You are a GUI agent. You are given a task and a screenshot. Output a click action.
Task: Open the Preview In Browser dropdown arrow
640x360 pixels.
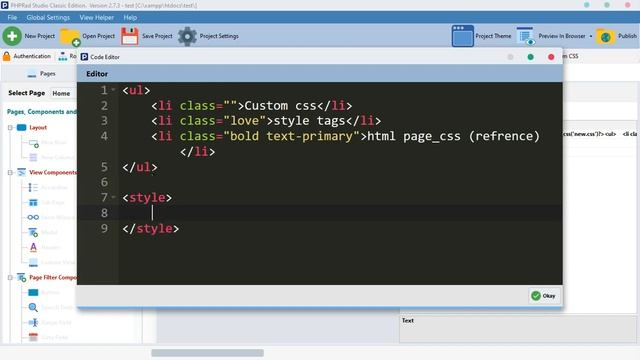[x=591, y=36]
